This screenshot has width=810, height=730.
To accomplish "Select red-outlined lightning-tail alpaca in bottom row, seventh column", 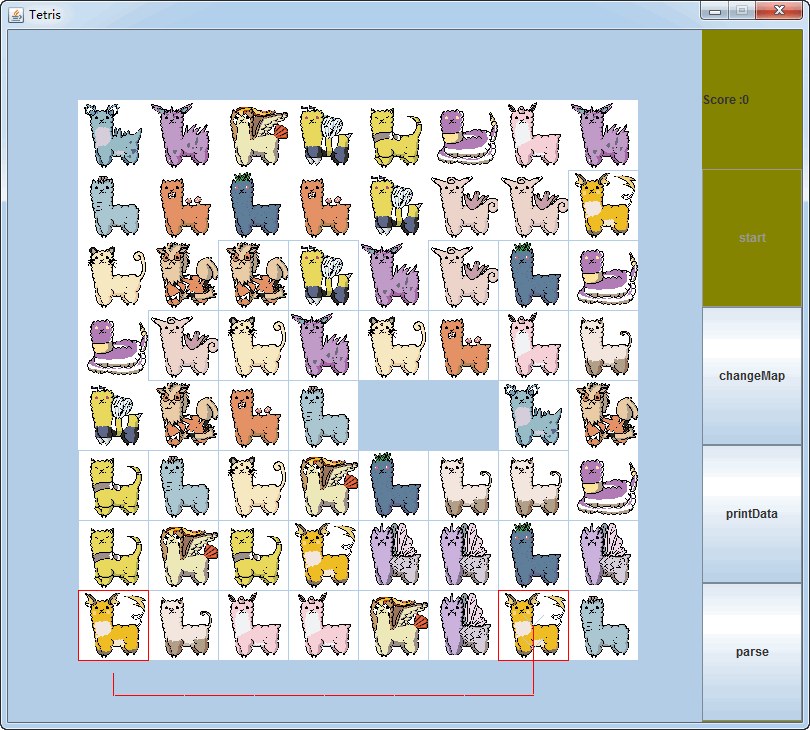I will click(533, 626).
